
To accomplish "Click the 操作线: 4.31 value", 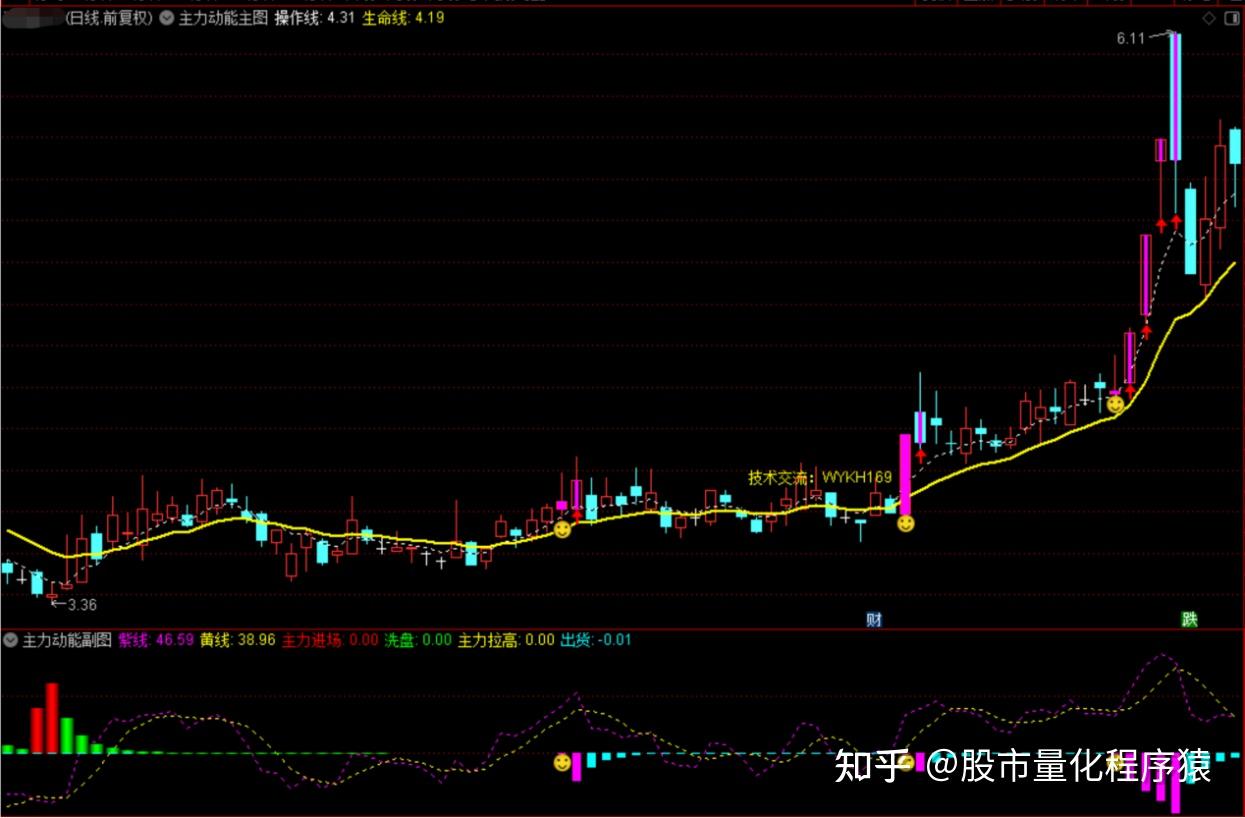I will (x=314, y=18).
